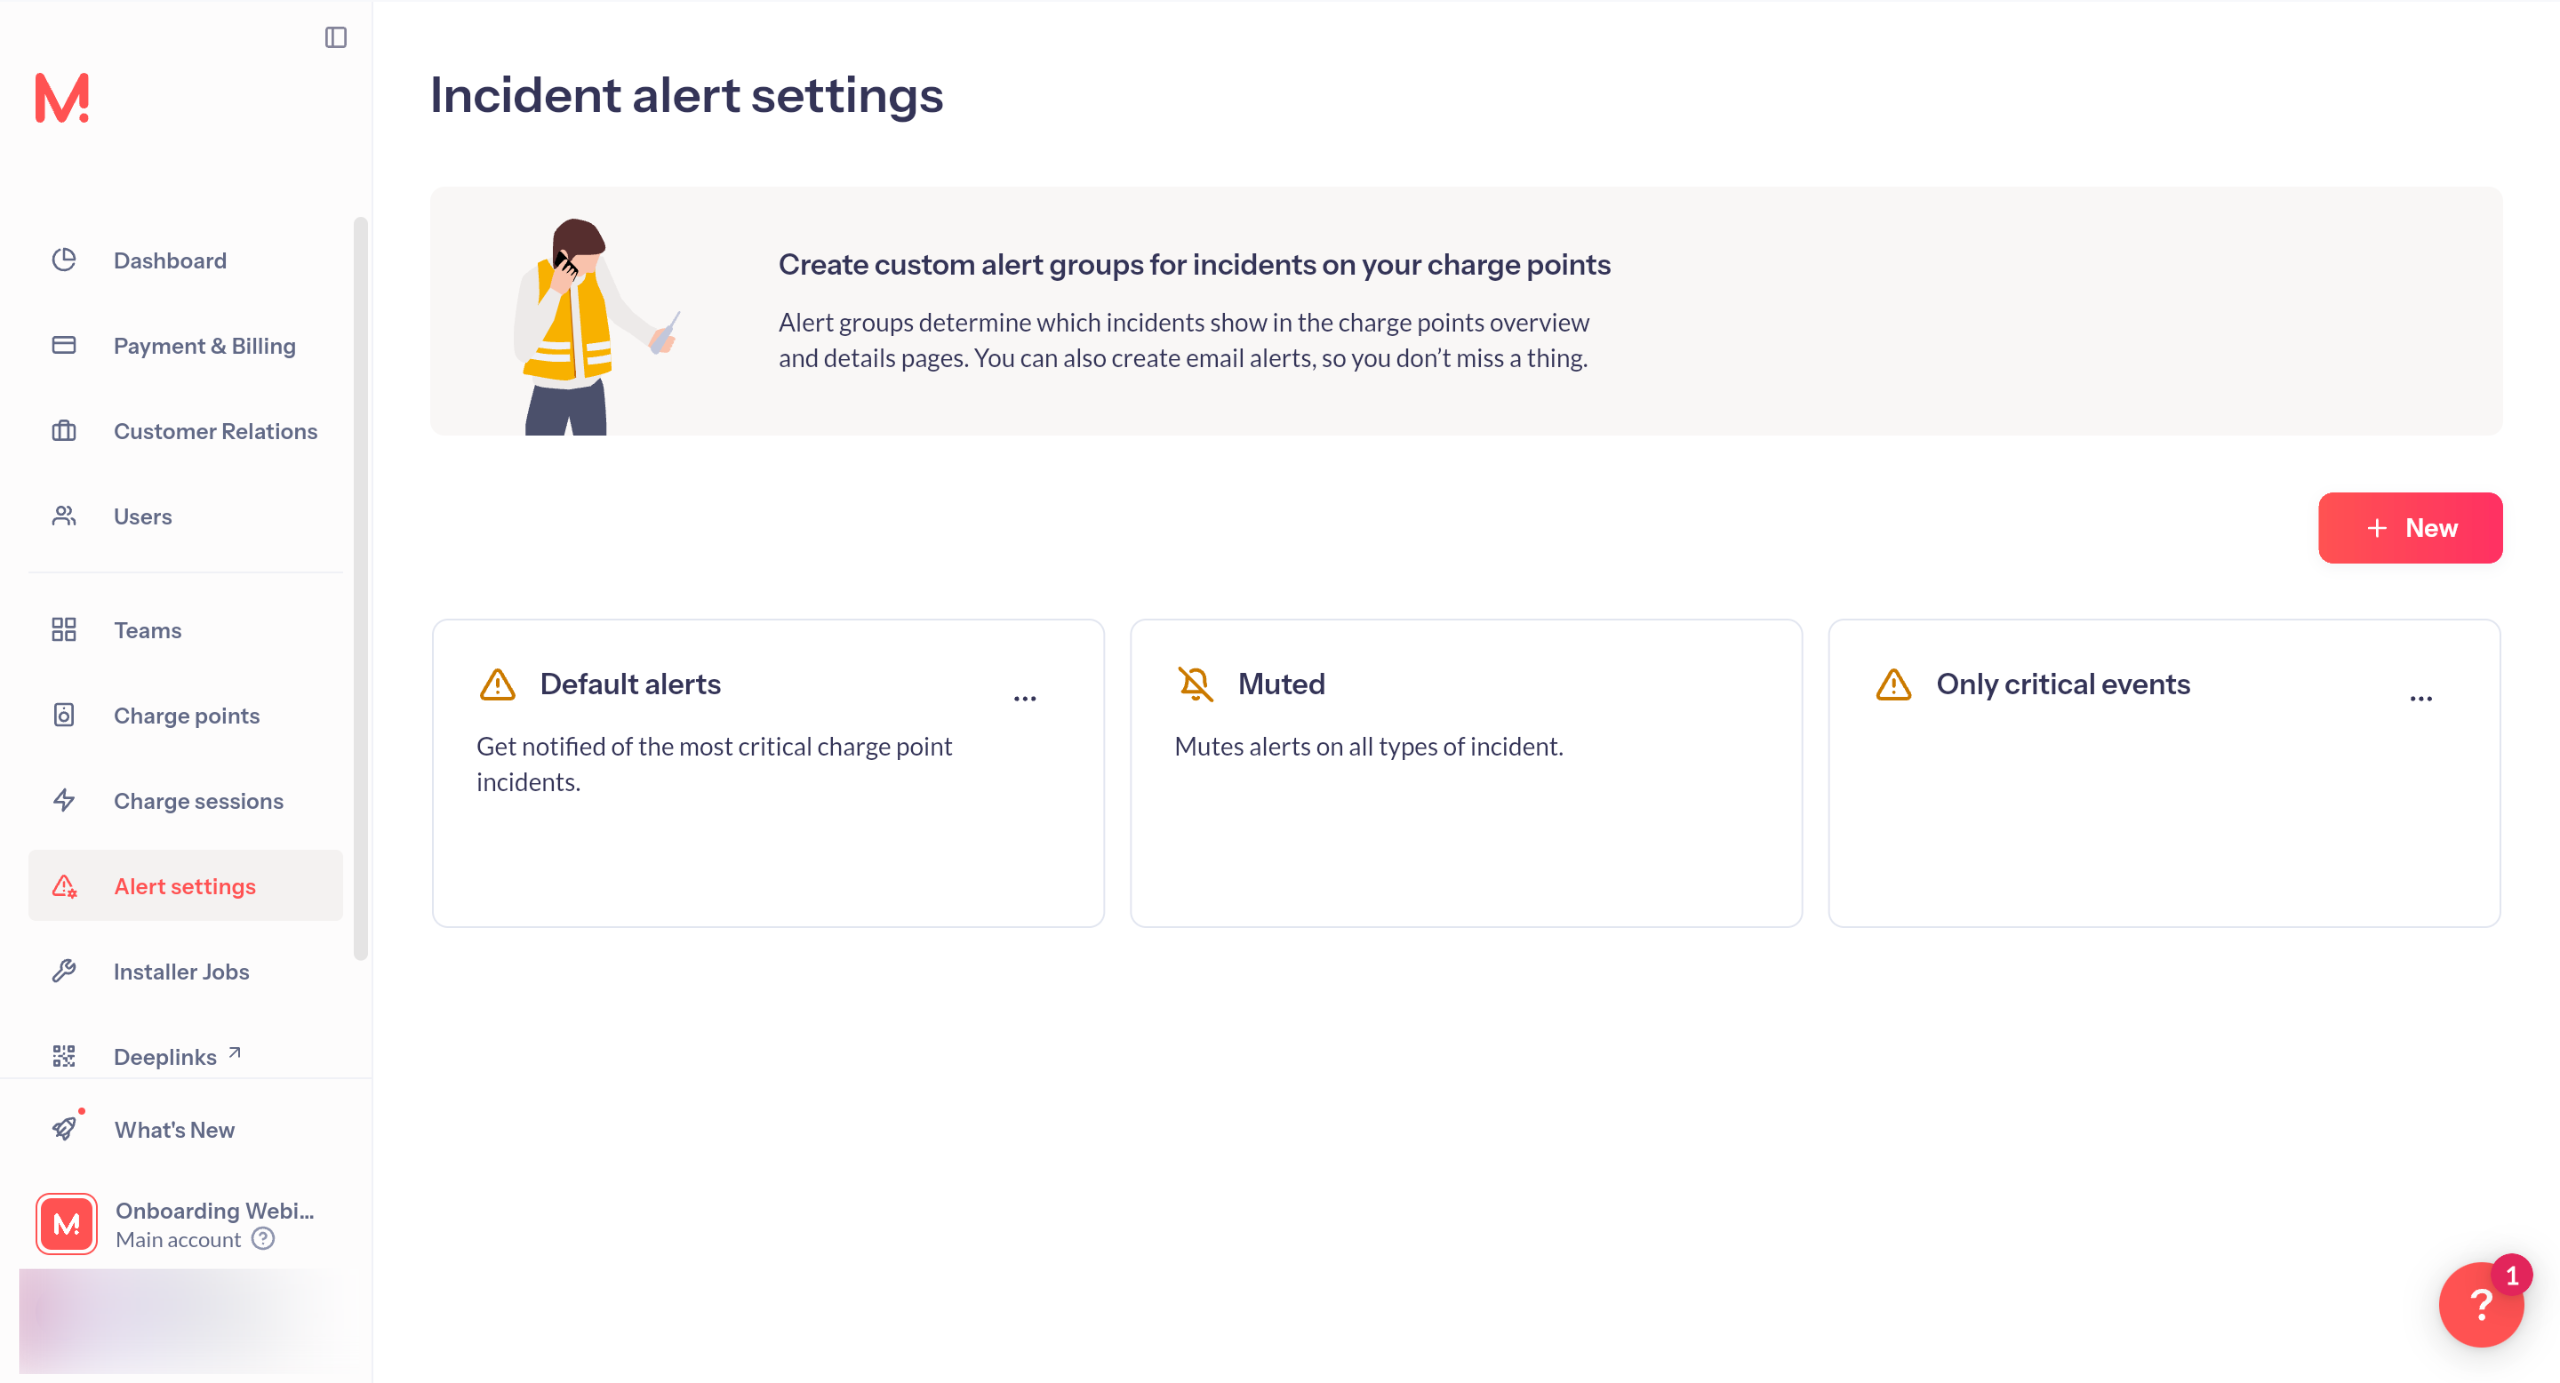Open the Dashboard pie chart icon
2560x1383 pixels.
(64, 260)
